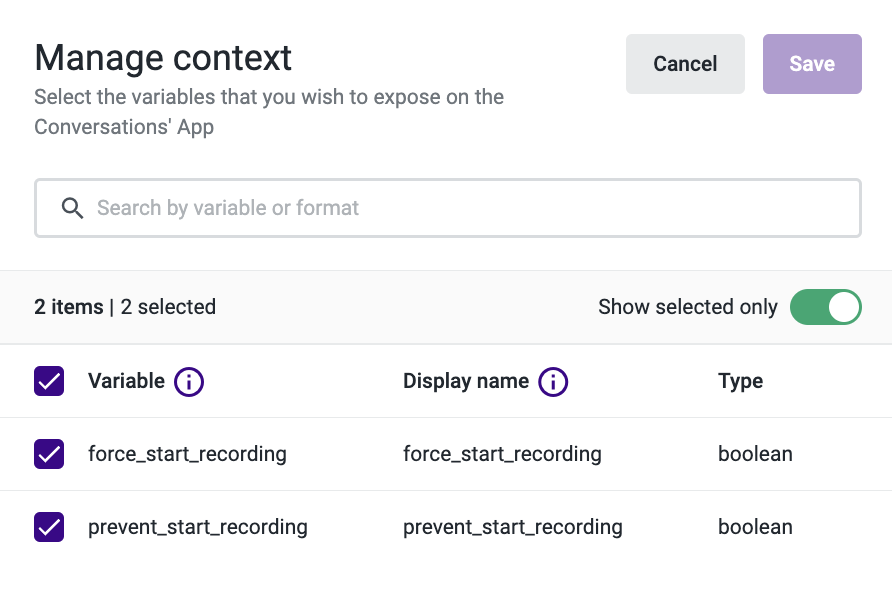Image resolution: width=892 pixels, height=610 pixels.
Task: Select the prevent_start_recording display name cell
Action: pos(513,527)
